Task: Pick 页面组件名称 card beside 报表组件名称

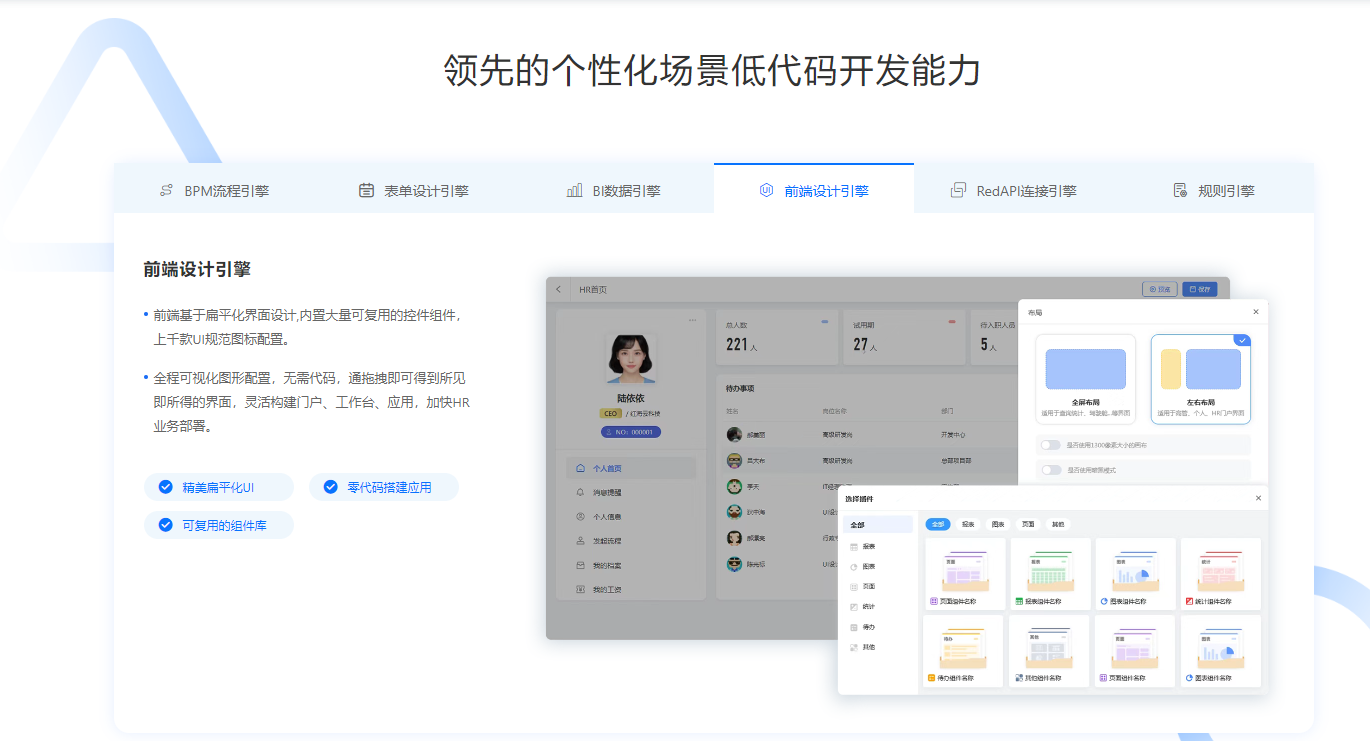Action: coord(964,574)
